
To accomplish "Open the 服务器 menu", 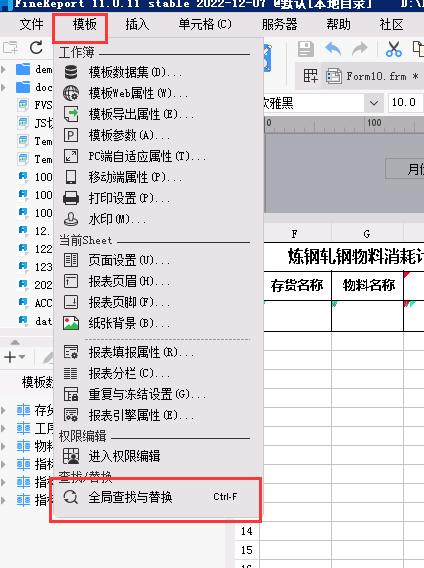I will pyautogui.click(x=279, y=25).
